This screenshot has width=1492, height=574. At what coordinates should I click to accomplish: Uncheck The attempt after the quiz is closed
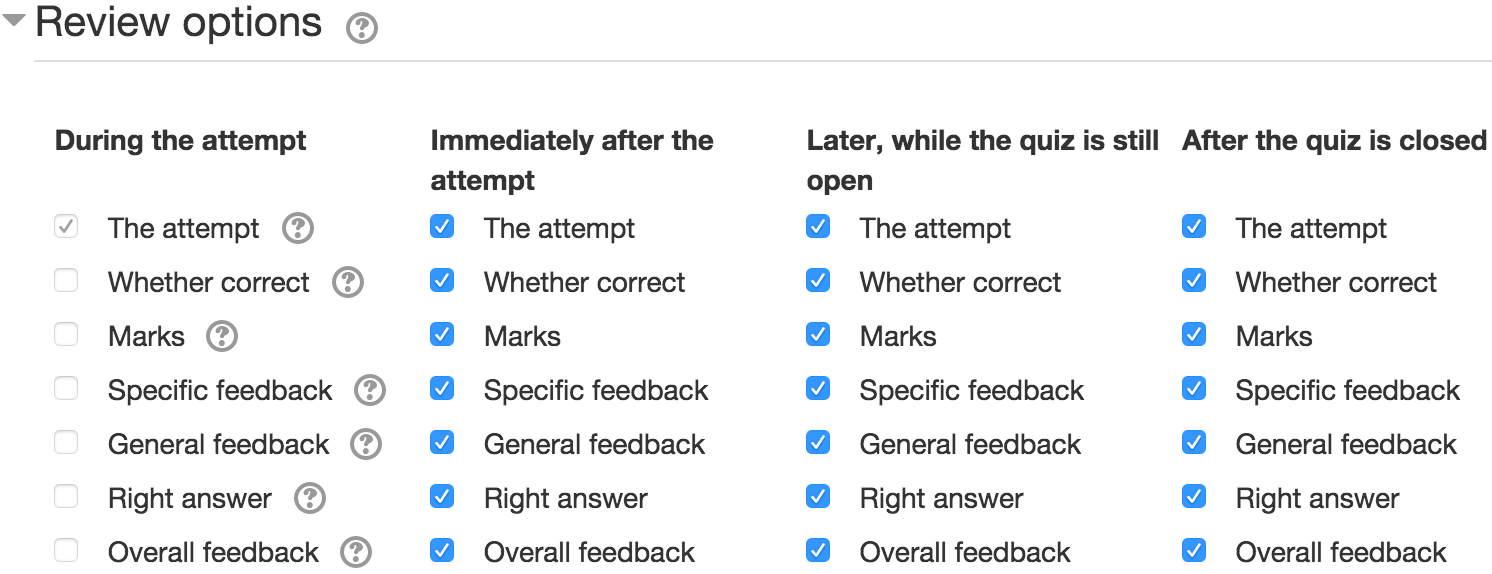pyautogui.click(x=1194, y=227)
